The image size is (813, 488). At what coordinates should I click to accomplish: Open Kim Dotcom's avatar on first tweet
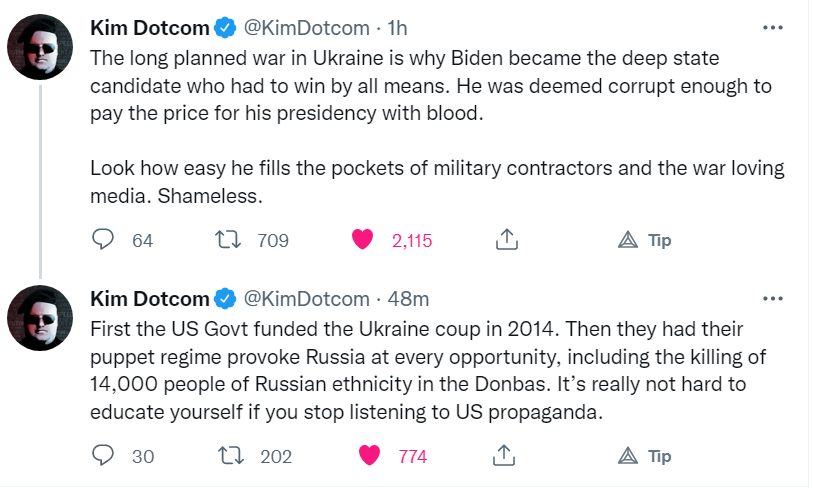point(40,48)
